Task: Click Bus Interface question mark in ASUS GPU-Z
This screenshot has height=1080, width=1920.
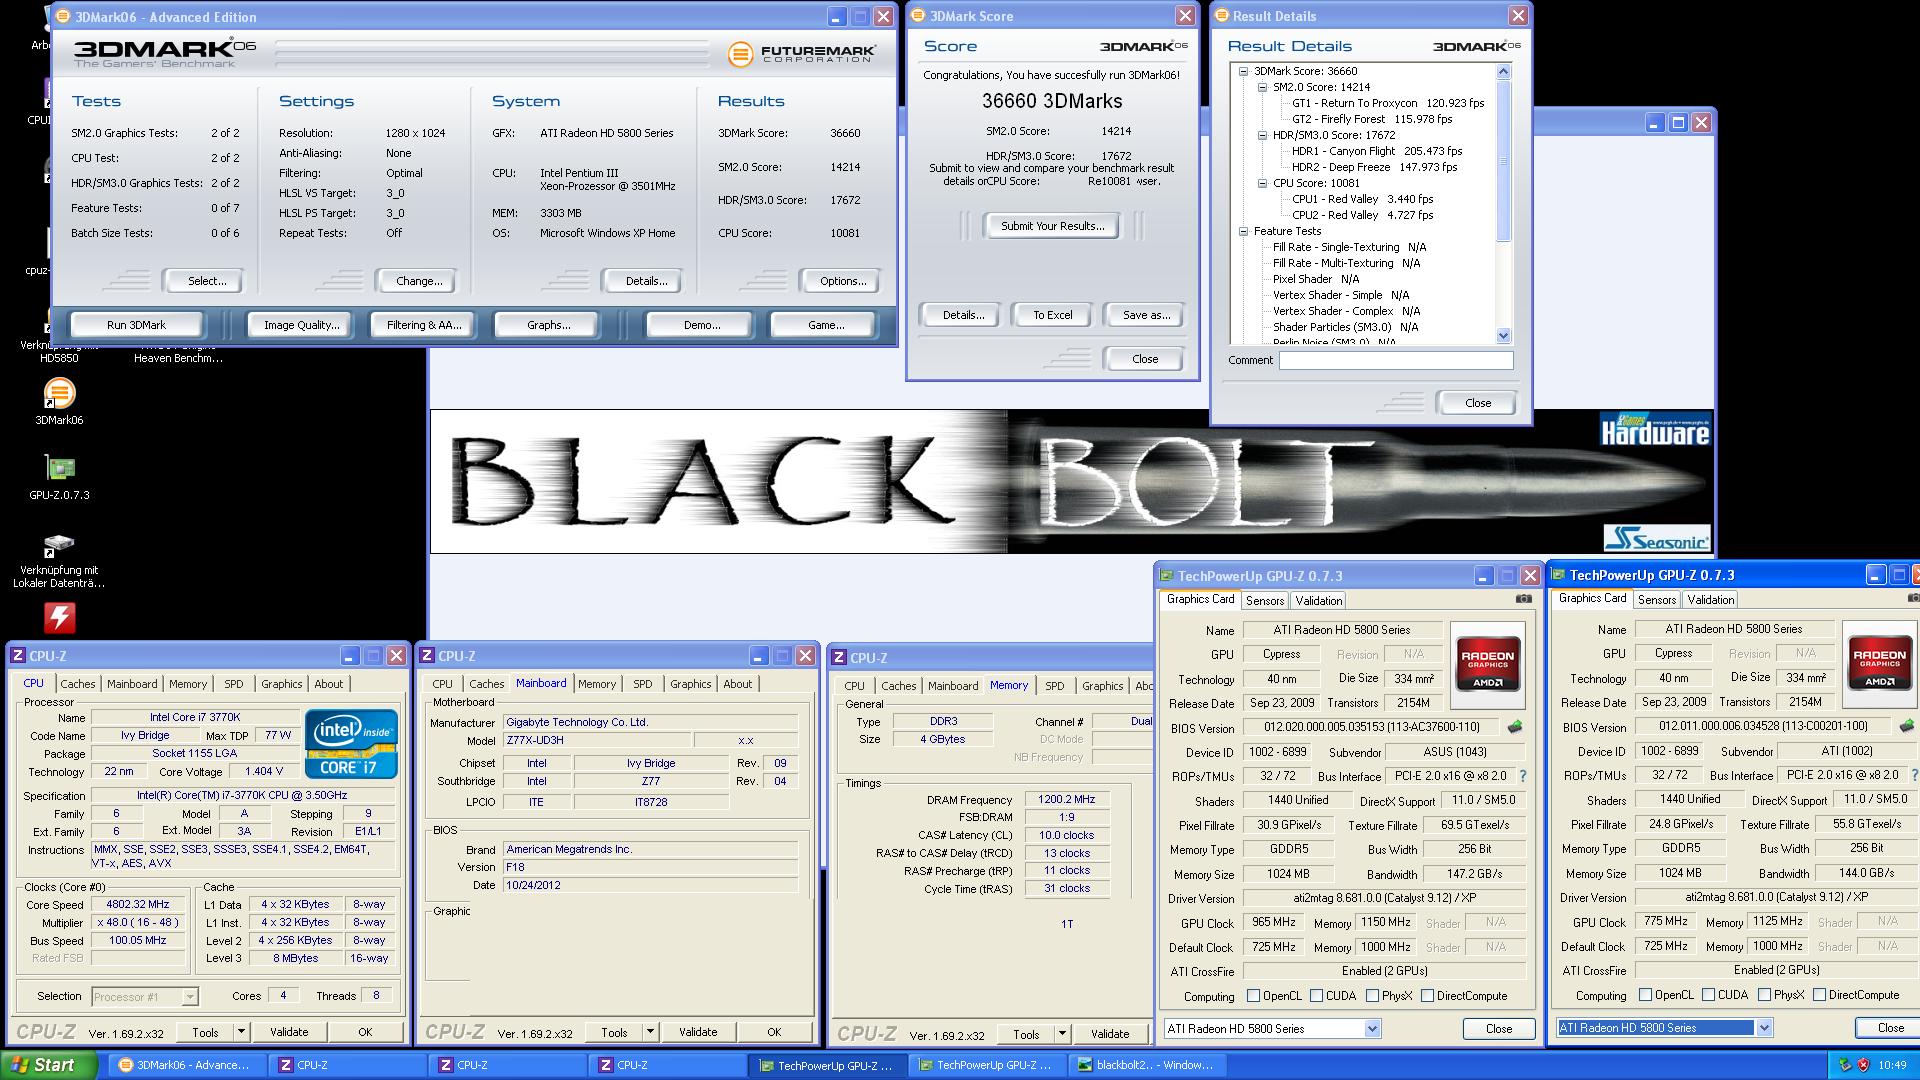Action: (1523, 776)
